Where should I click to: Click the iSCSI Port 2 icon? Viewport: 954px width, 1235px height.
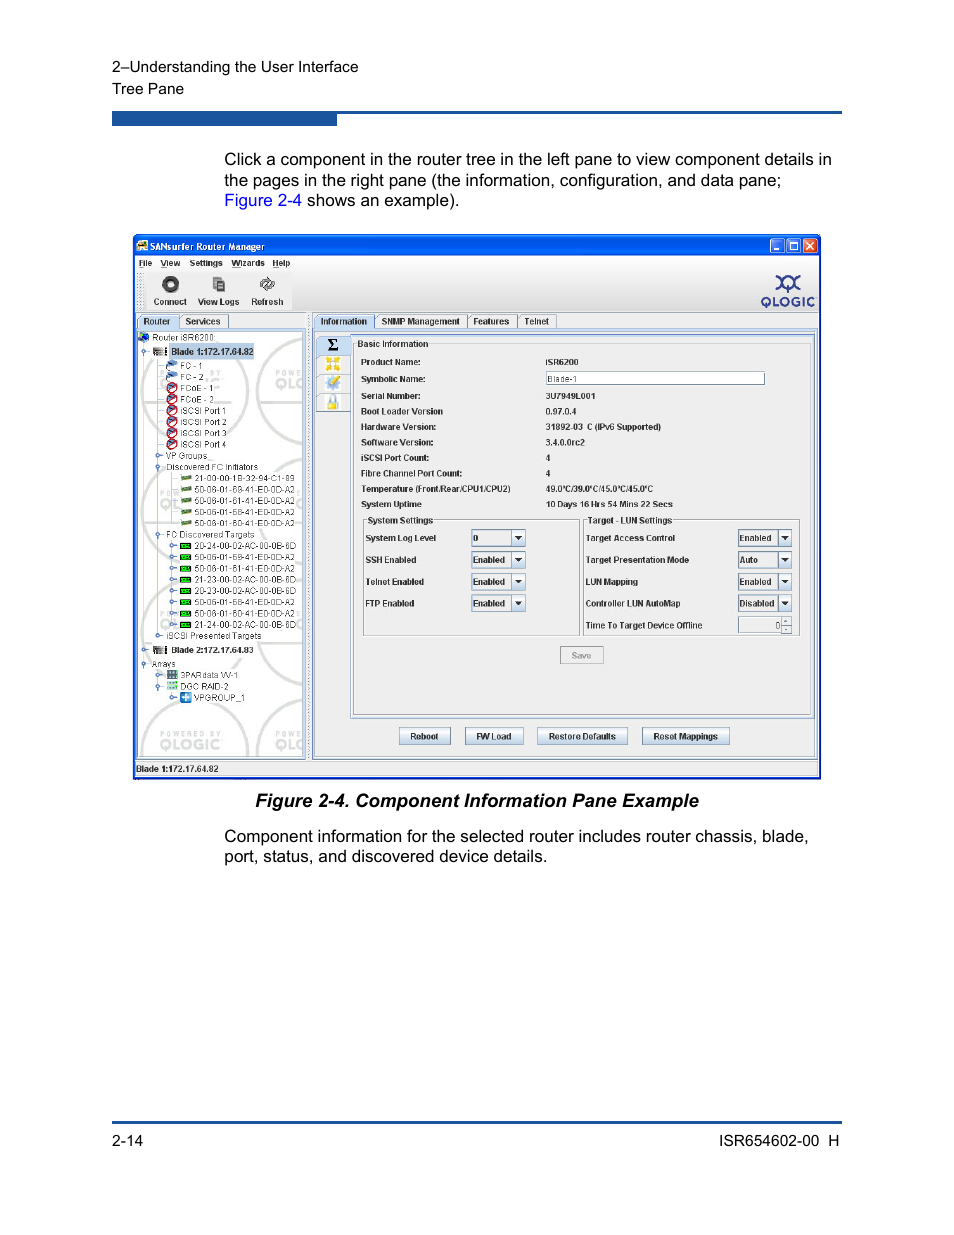172,421
